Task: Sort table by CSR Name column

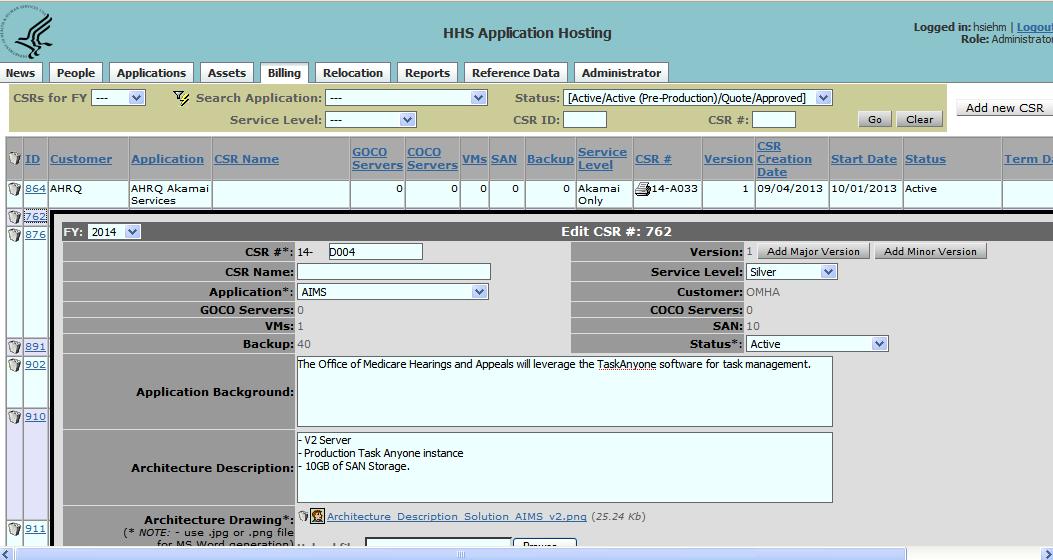Action: (x=246, y=159)
